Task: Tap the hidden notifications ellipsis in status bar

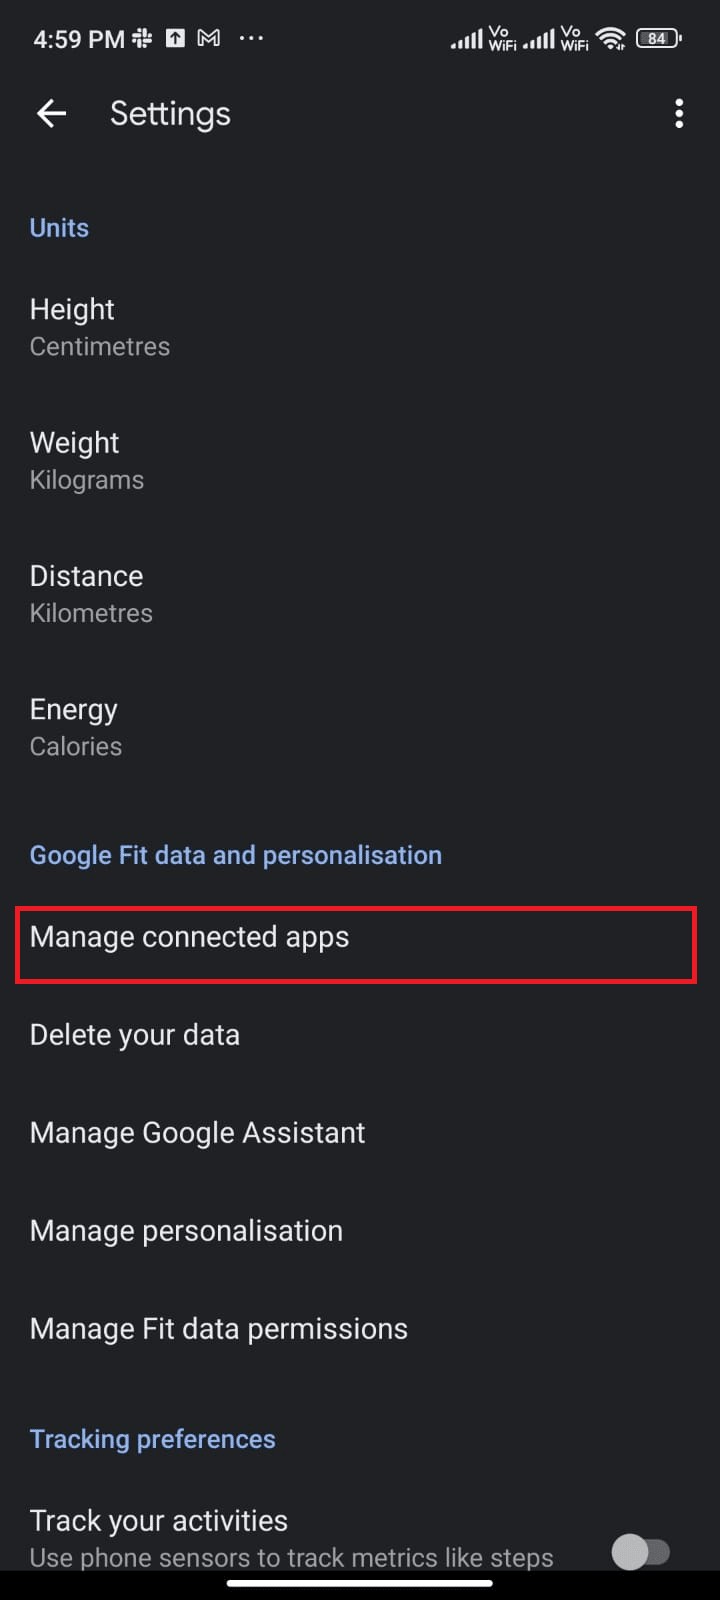Action: [x=251, y=38]
